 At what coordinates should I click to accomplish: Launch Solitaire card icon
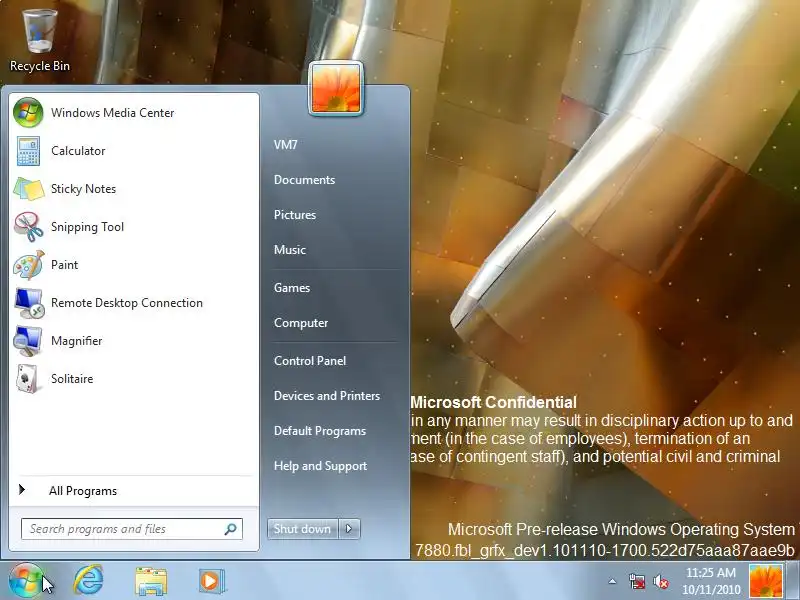pyautogui.click(x=28, y=379)
